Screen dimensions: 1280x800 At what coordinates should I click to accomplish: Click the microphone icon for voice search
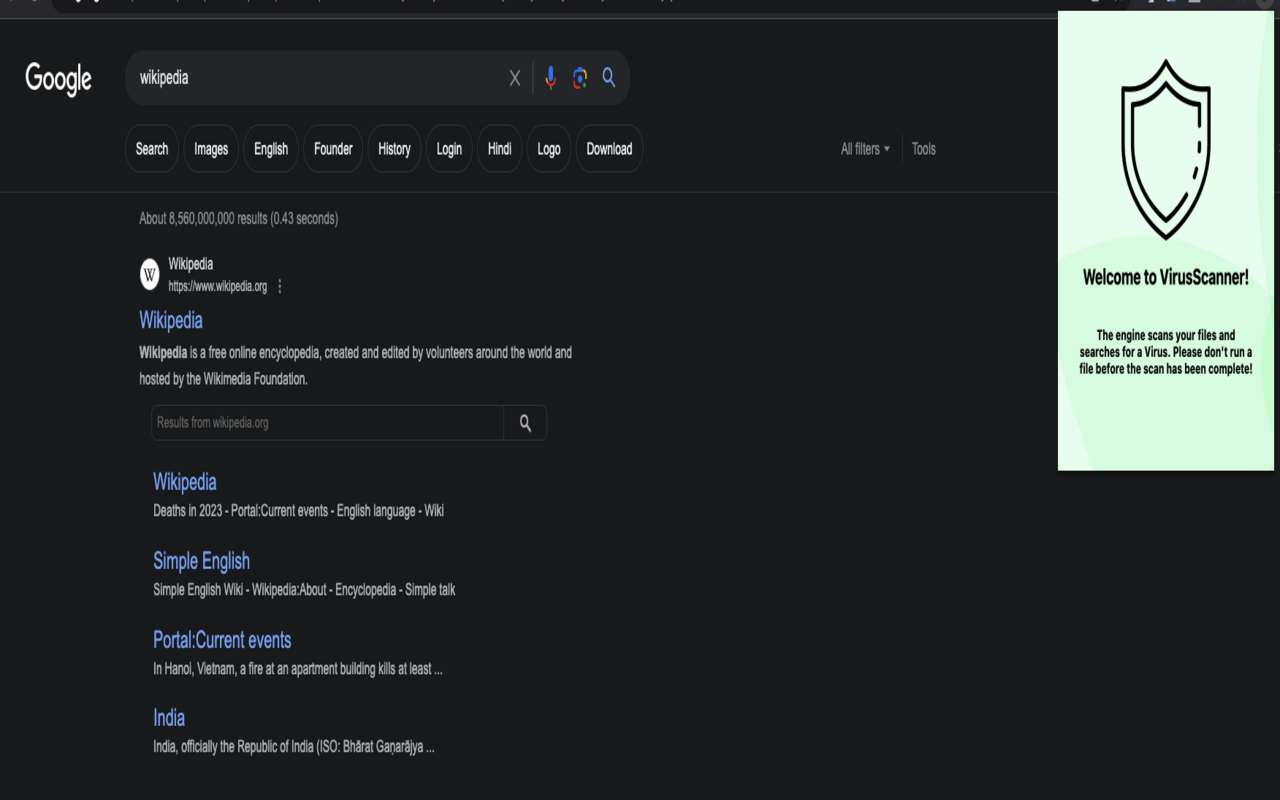coord(550,77)
